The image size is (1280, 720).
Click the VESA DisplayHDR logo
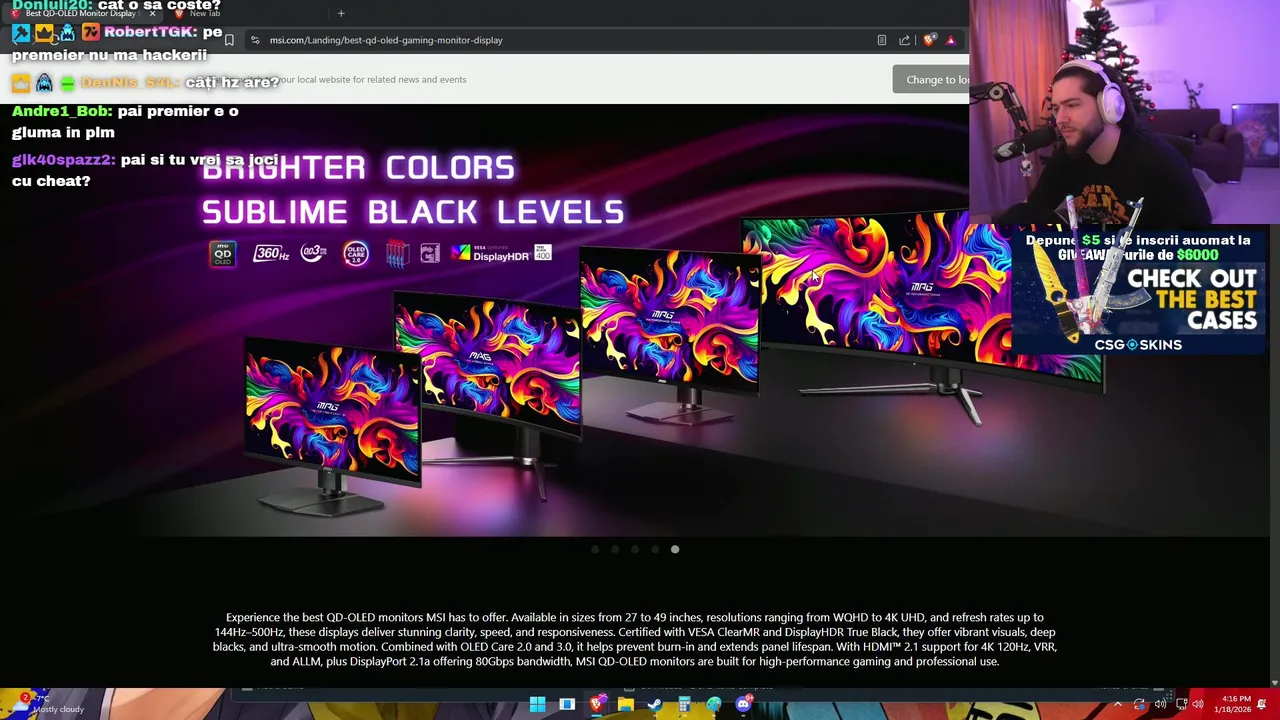(489, 254)
